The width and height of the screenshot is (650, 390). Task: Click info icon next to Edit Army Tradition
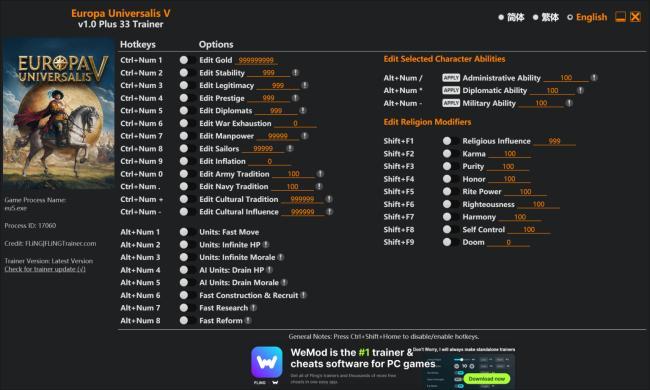(320, 174)
